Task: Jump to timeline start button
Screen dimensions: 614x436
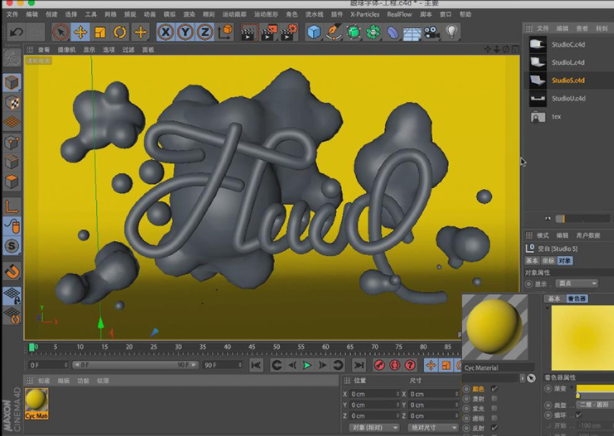Action: click(x=256, y=365)
